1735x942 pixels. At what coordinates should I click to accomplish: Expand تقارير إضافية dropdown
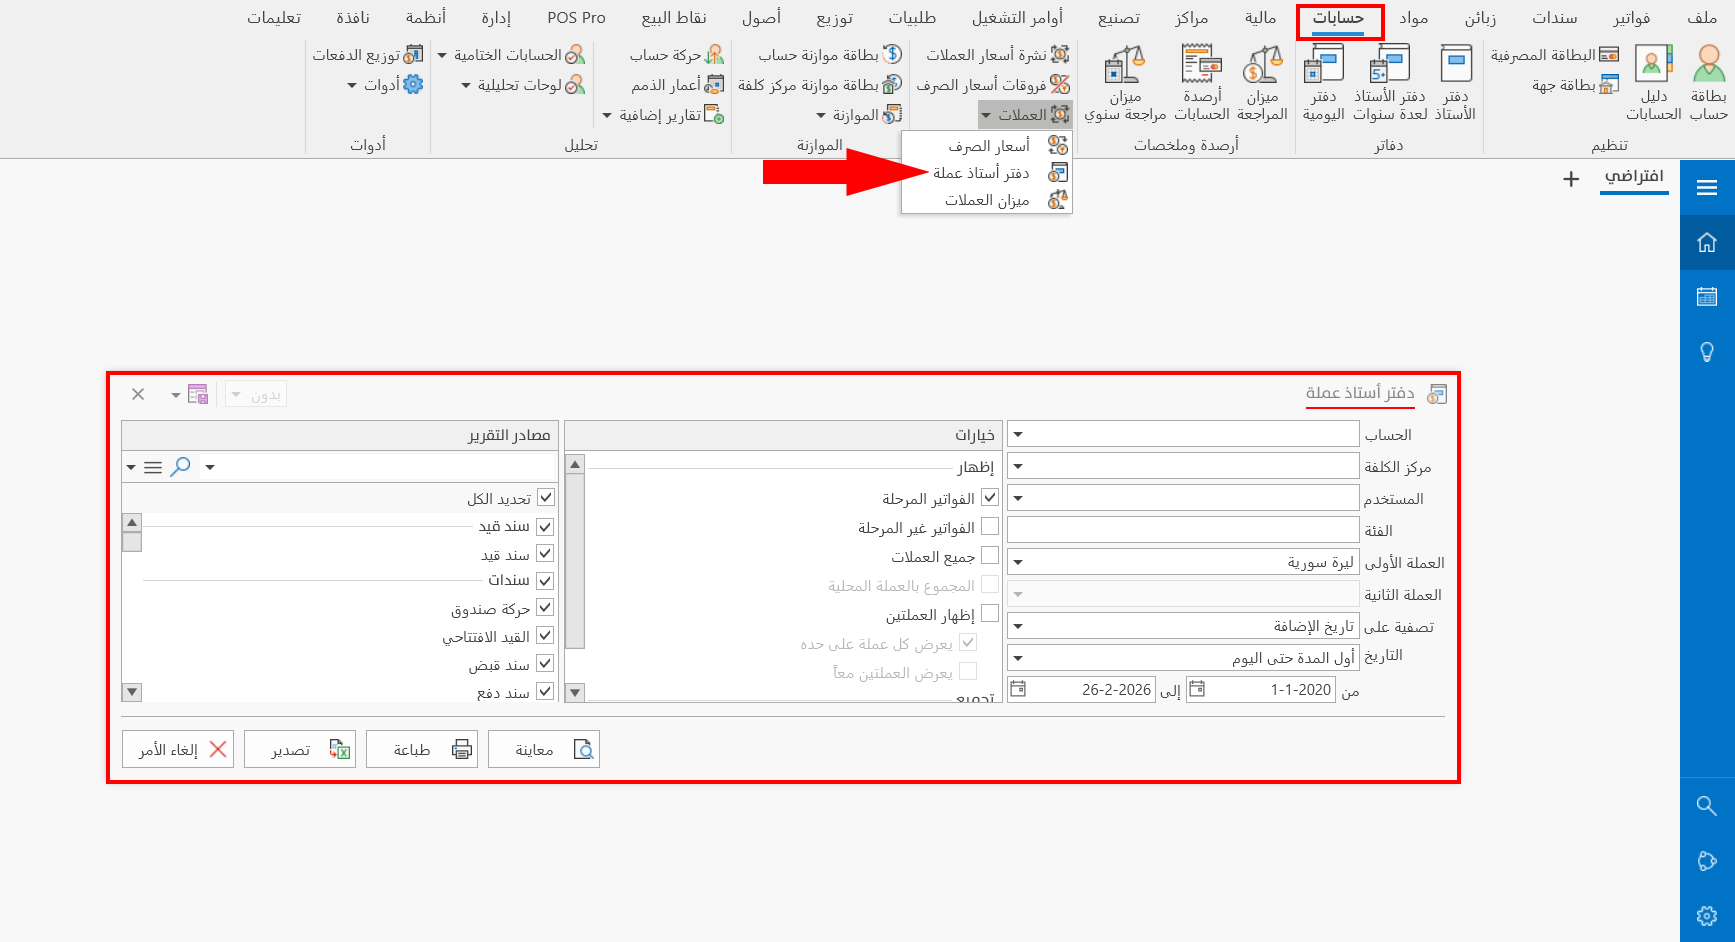coord(662,115)
